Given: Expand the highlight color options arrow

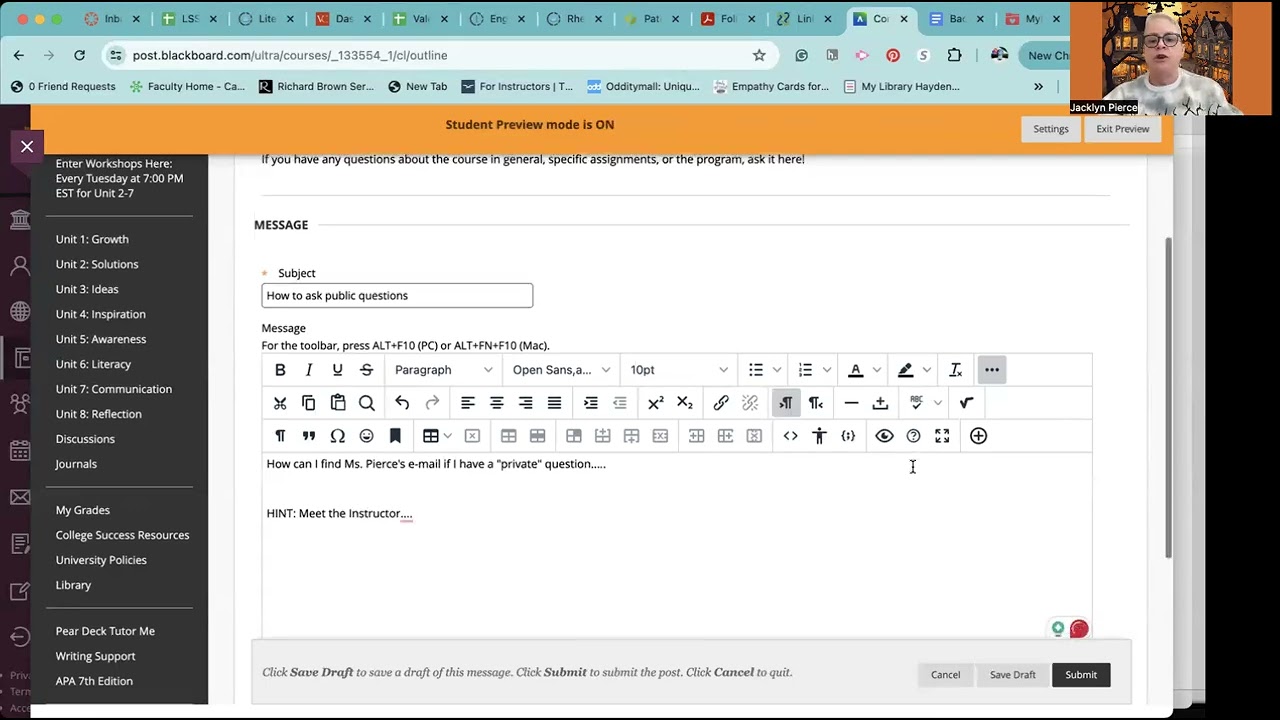Looking at the screenshot, I should click(x=927, y=370).
